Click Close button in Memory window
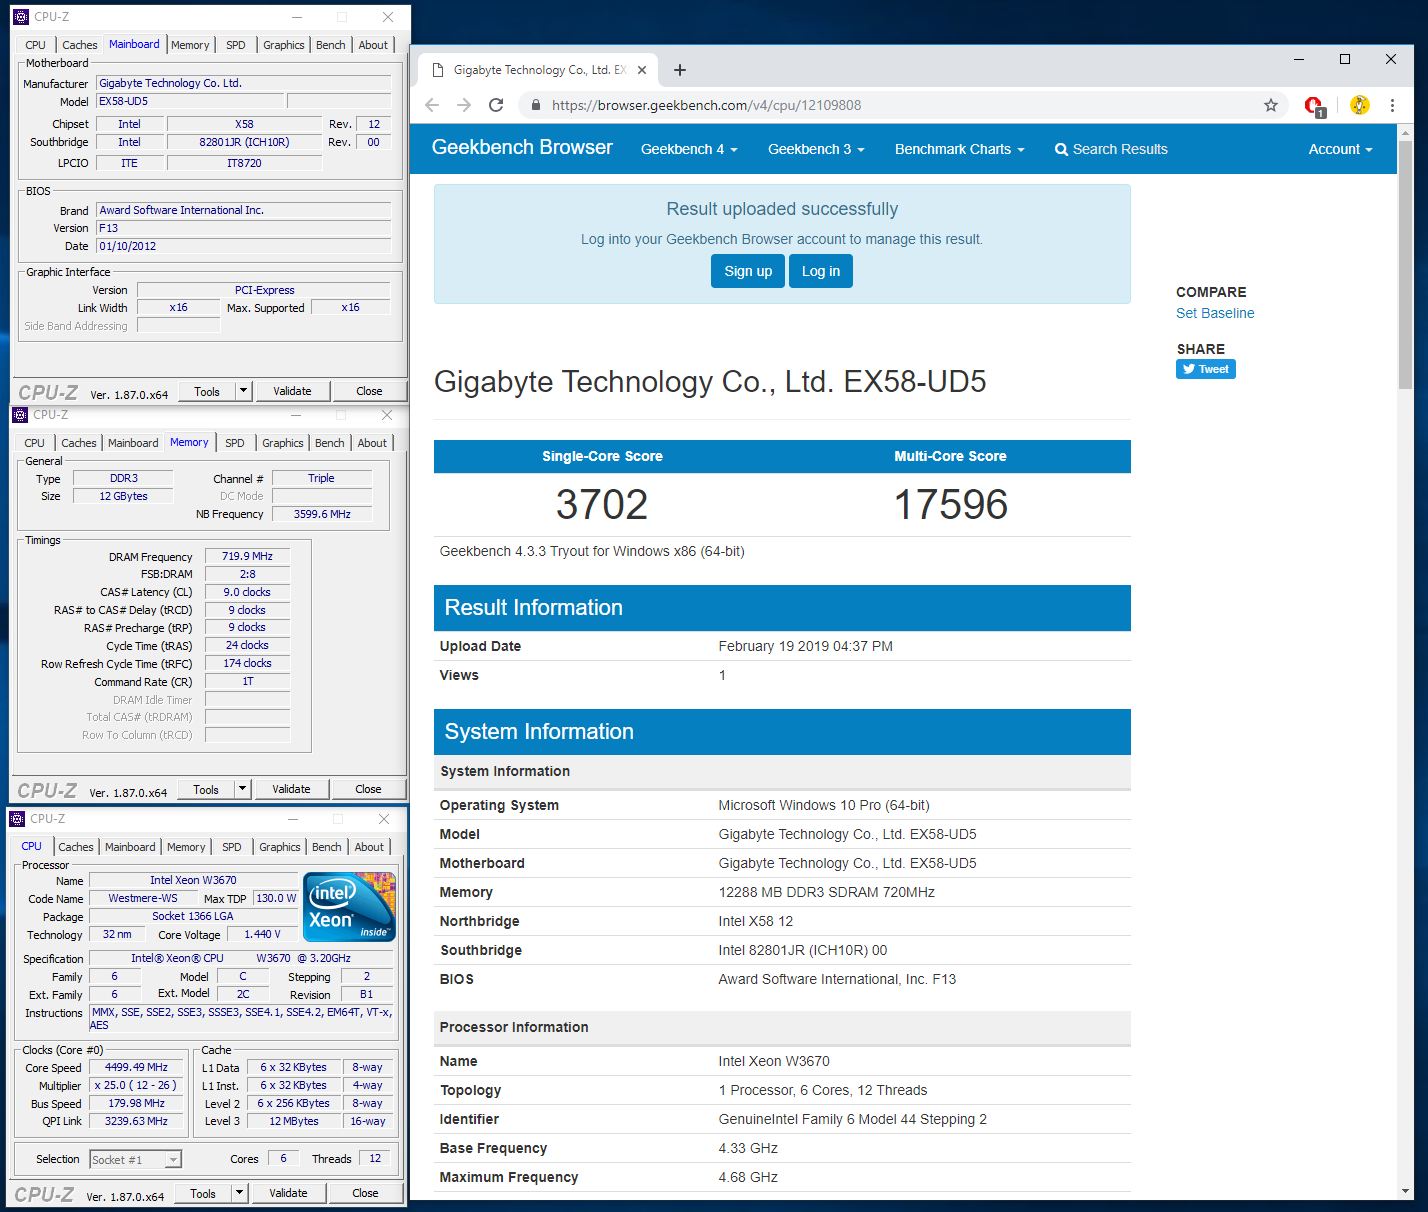The width and height of the screenshot is (1428, 1212). (368, 789)
